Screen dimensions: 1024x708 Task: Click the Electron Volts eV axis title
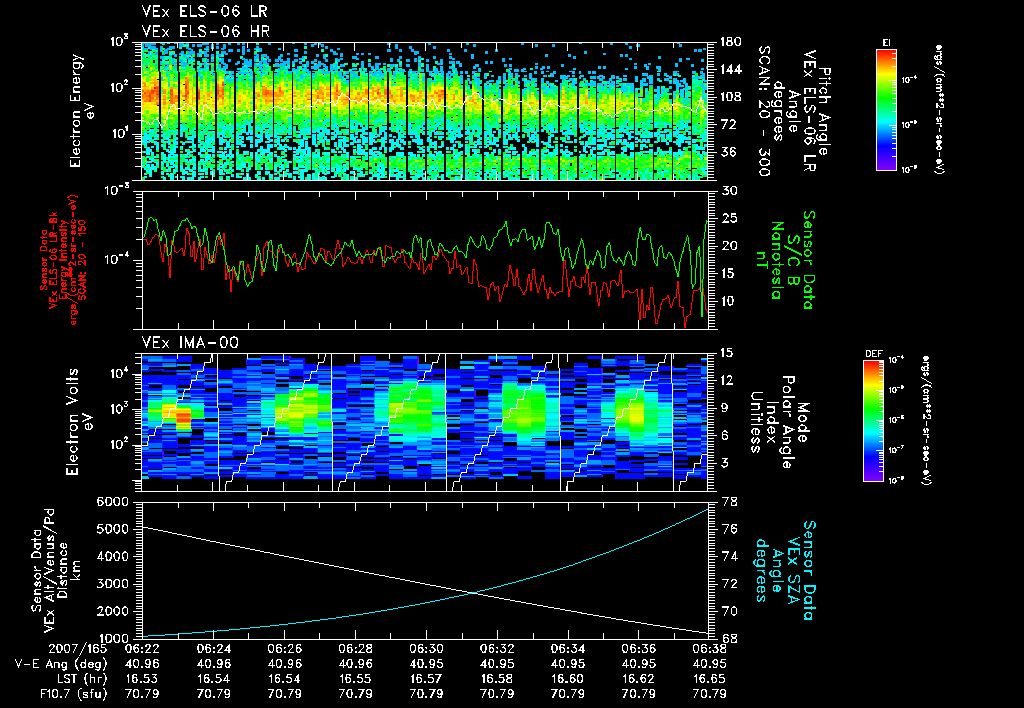(80, 422)
